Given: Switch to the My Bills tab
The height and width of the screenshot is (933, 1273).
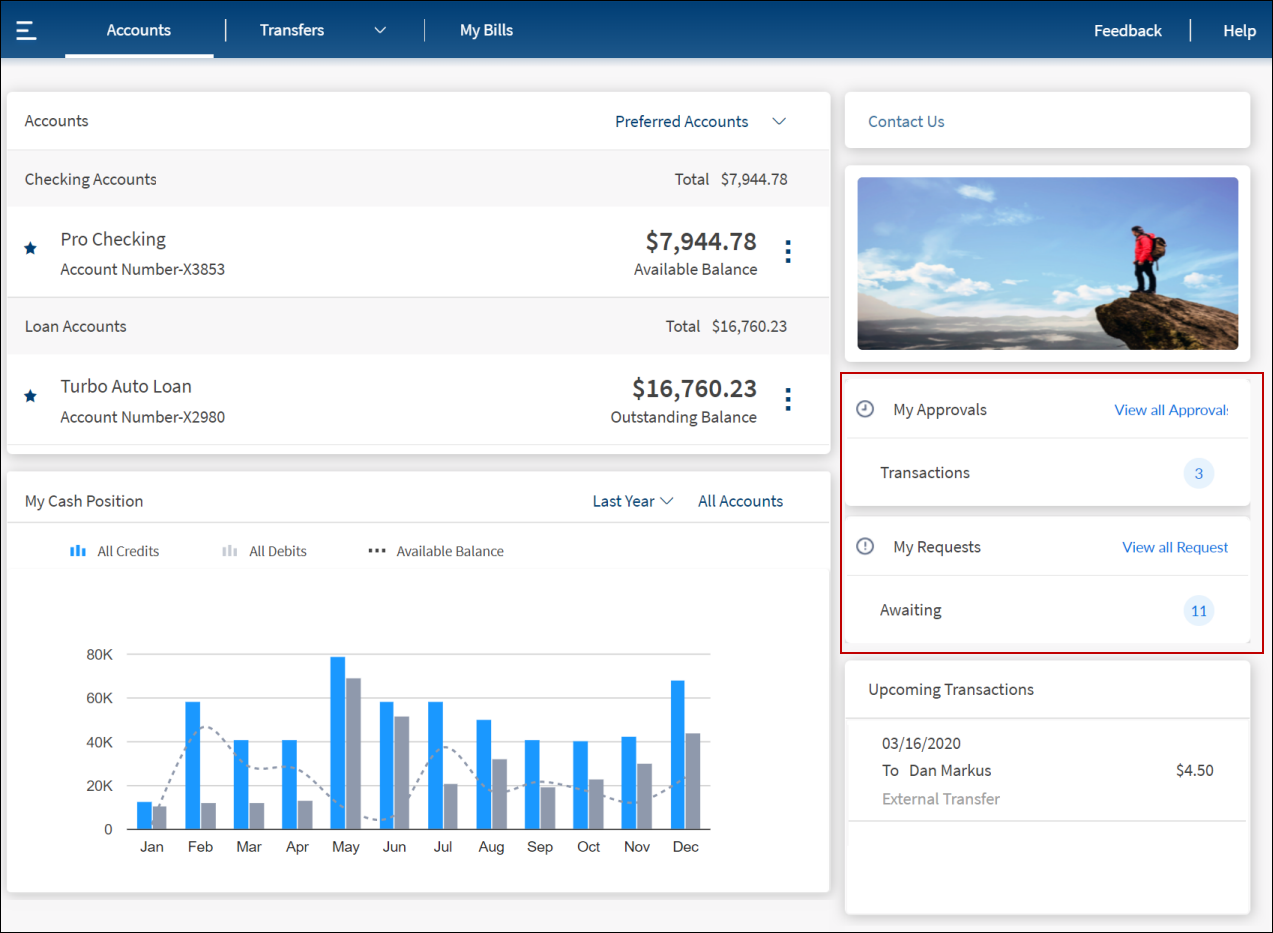Looking at the screenshot, I should (486, 30).
